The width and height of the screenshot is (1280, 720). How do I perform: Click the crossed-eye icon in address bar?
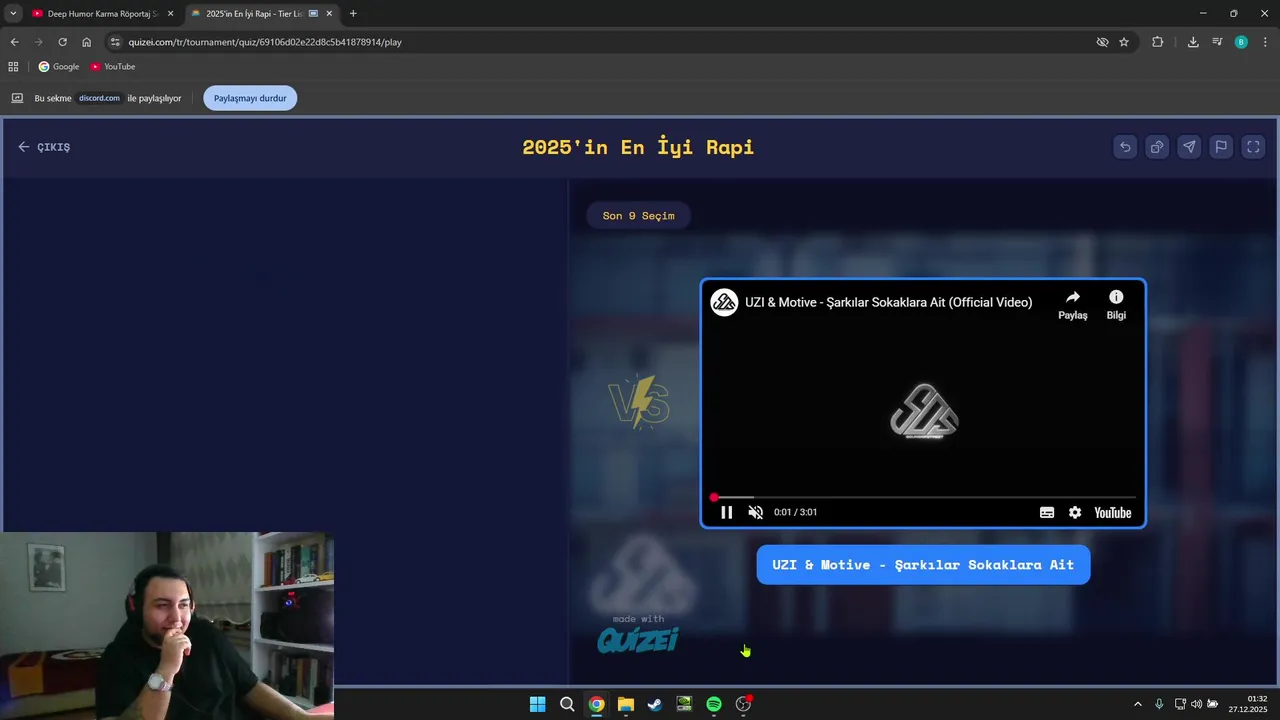[1102, 42]
